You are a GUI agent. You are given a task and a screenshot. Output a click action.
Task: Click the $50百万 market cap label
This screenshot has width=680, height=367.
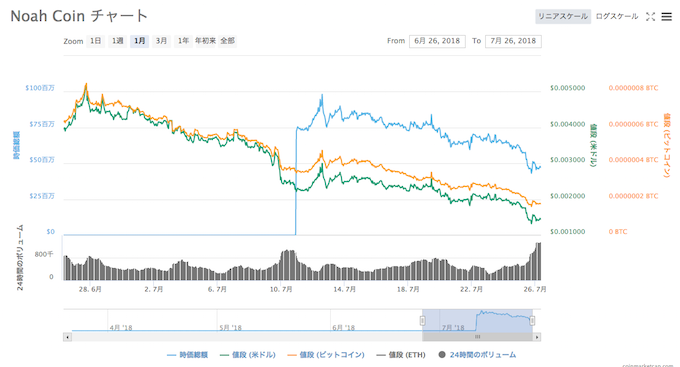42,160
